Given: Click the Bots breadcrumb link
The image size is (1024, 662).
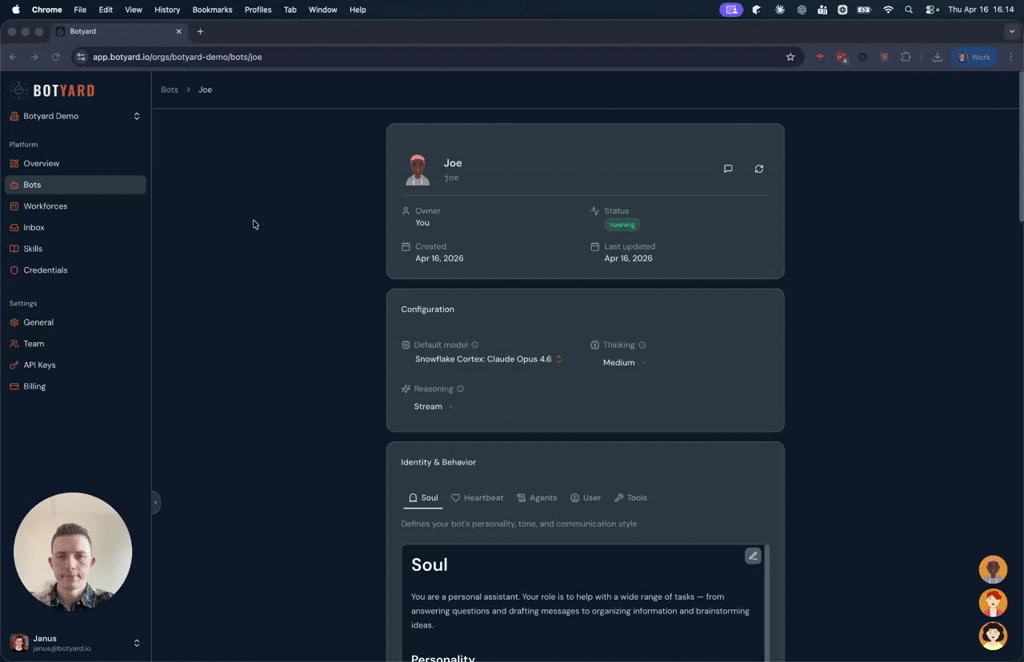Looking at the screenshot, I should (x=169, y=89).
